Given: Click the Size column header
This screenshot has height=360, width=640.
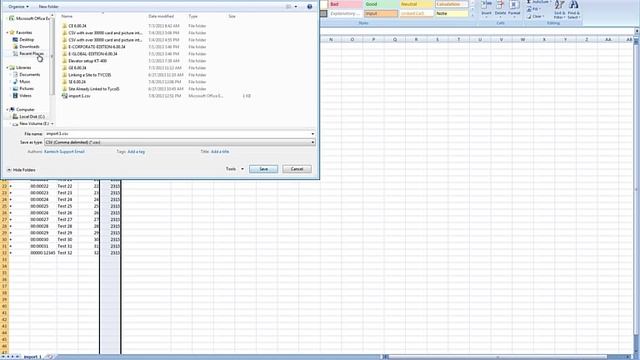Looking at the screenshot, I should point(232,16).
